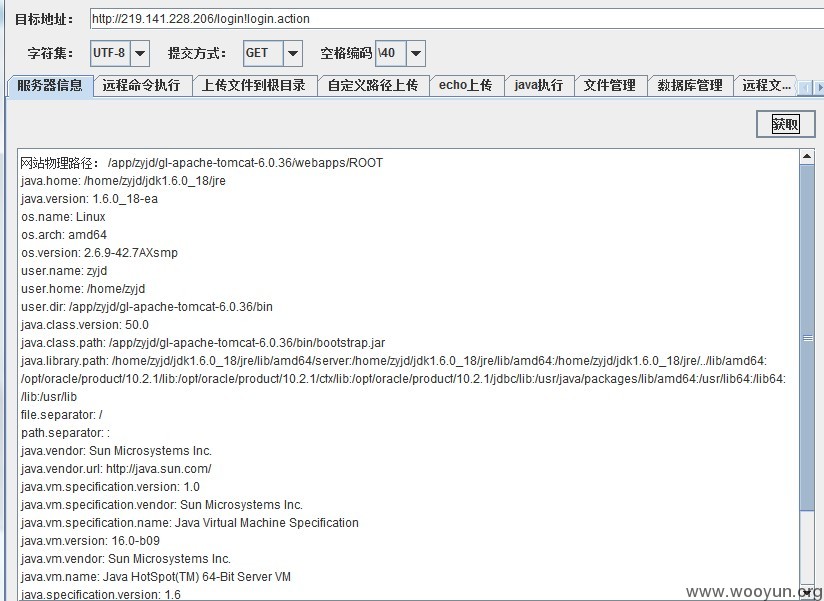824x601 pixels.
Task: Click the 获取 button
Action: point(786,125)
